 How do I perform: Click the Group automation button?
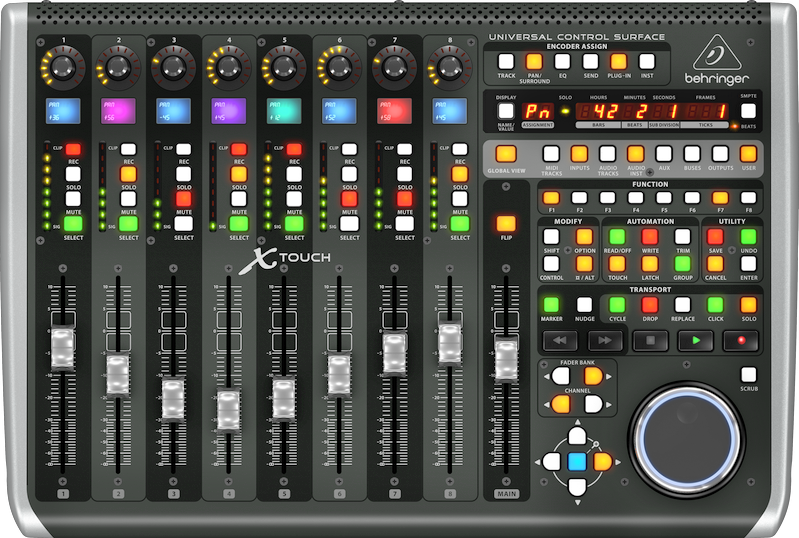(683, 264)
